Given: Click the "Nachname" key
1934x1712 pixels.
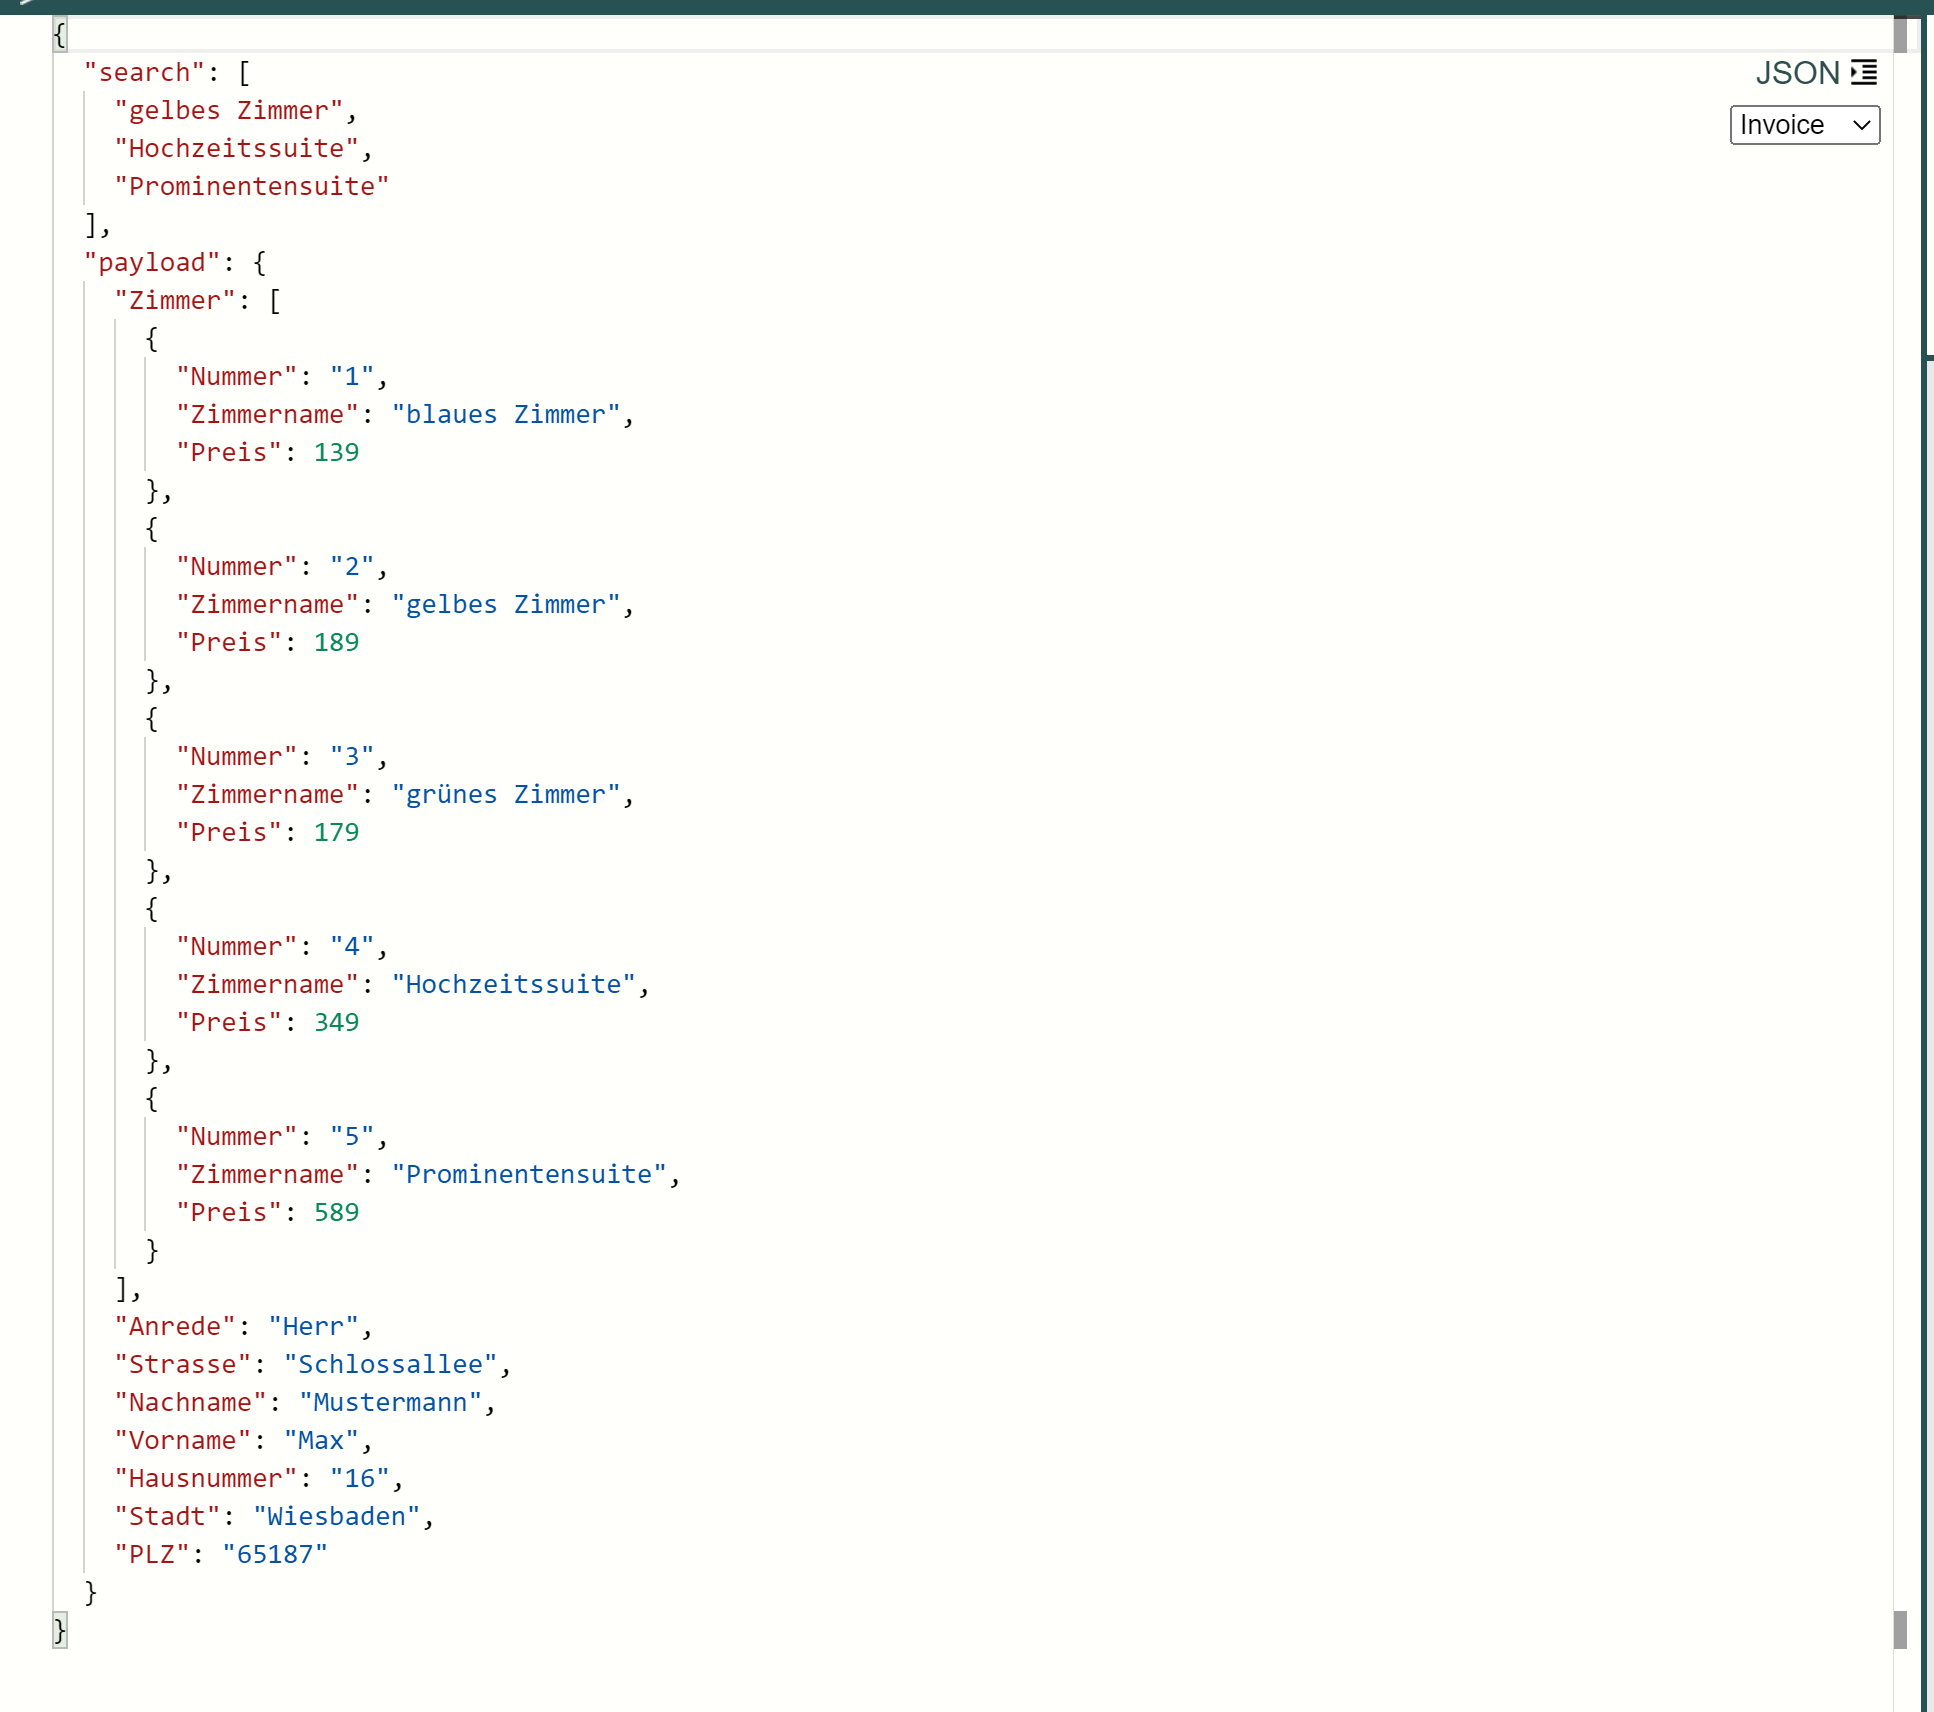Looking at the screenshot, I should (x=191, y=1403).
